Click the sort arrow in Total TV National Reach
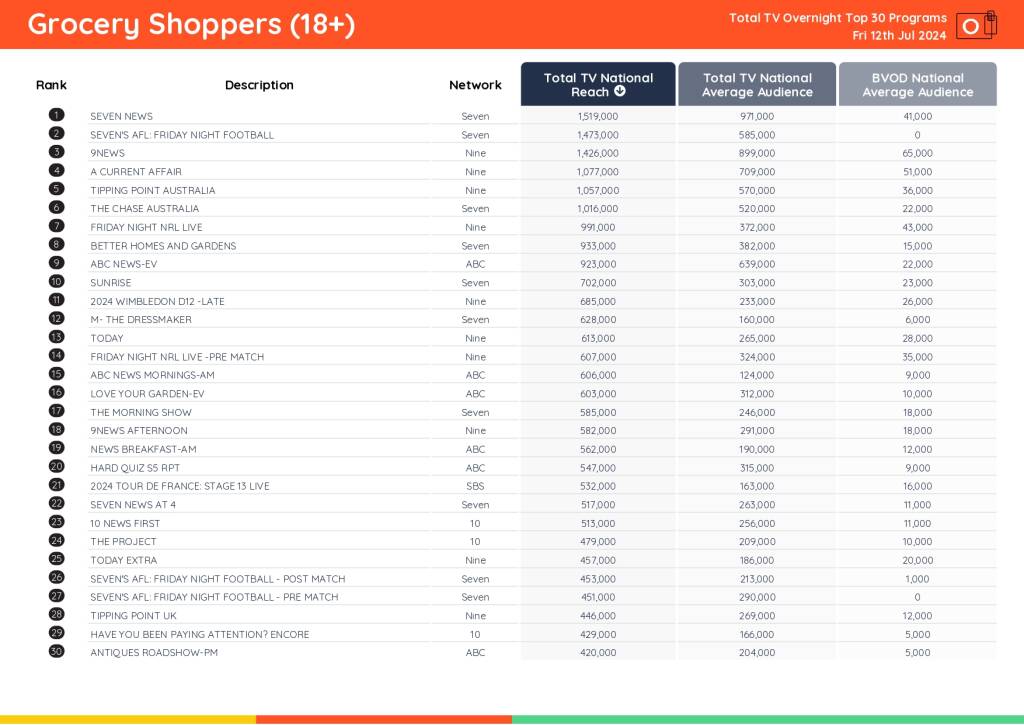The width and height of the screenshot is (1024, 725). point(620,92)
